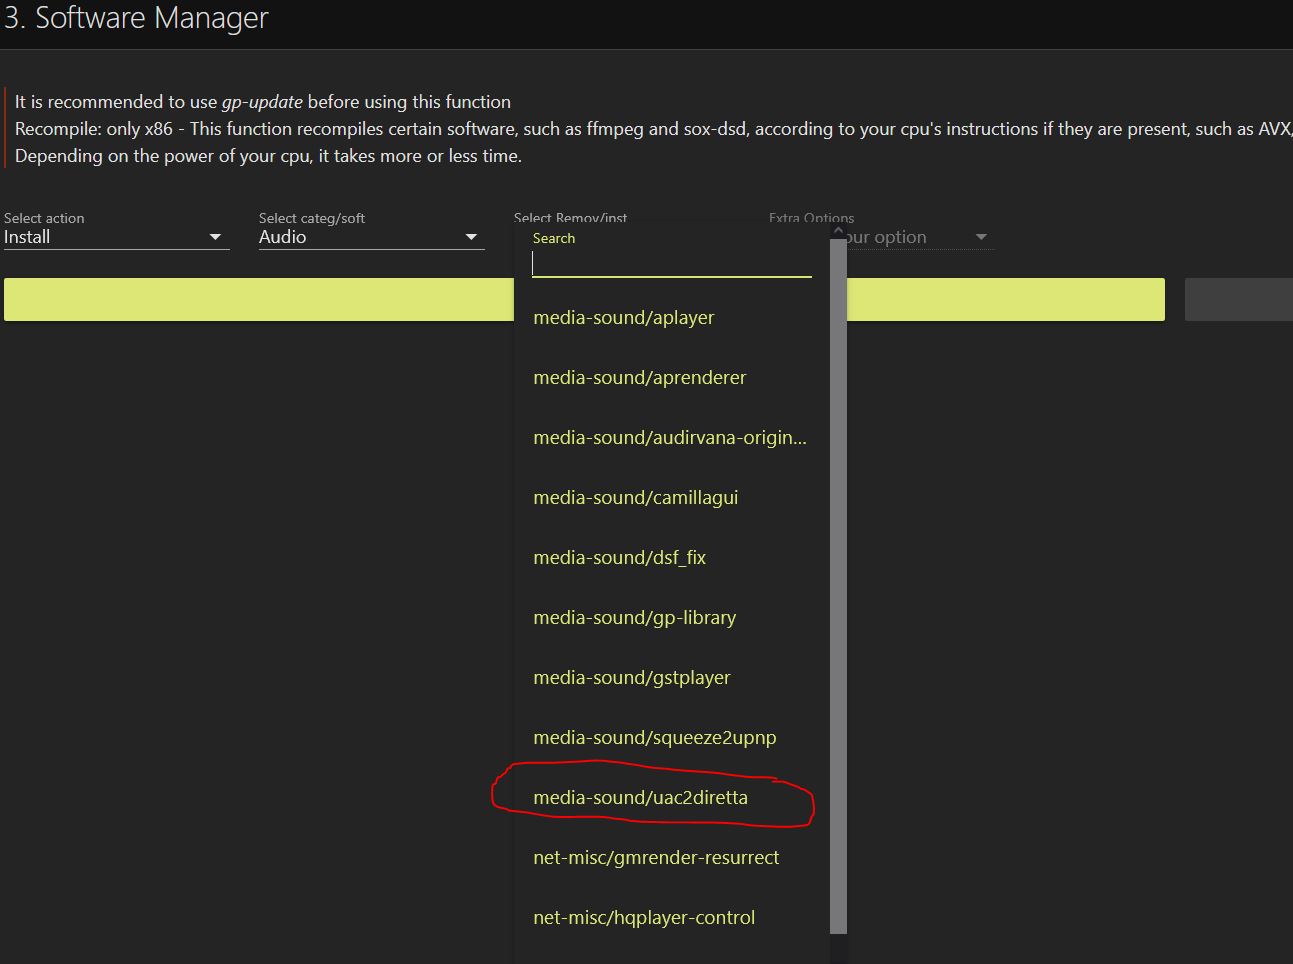Open the Select categ/soft dropdown showing Audio
Screen dimensions: 1293x964
(x=371, y=237)
